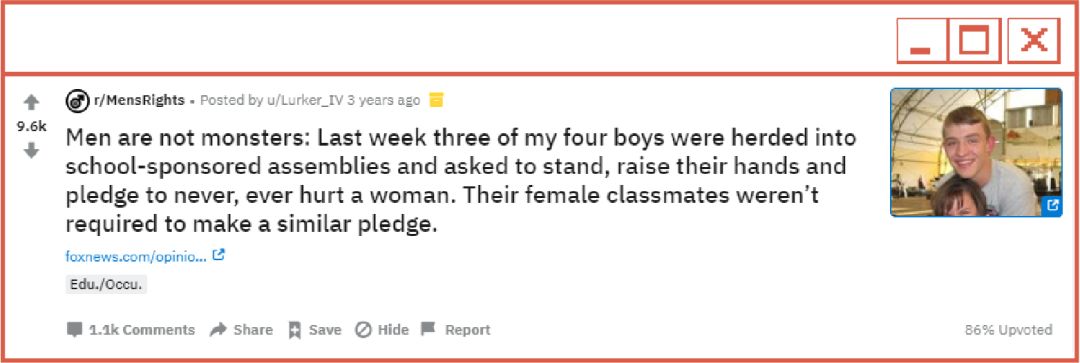Select the Edu./Occu. flair tag
Image resolution: width=1080 pixels, height=363 pixels.
pos(106,284)
